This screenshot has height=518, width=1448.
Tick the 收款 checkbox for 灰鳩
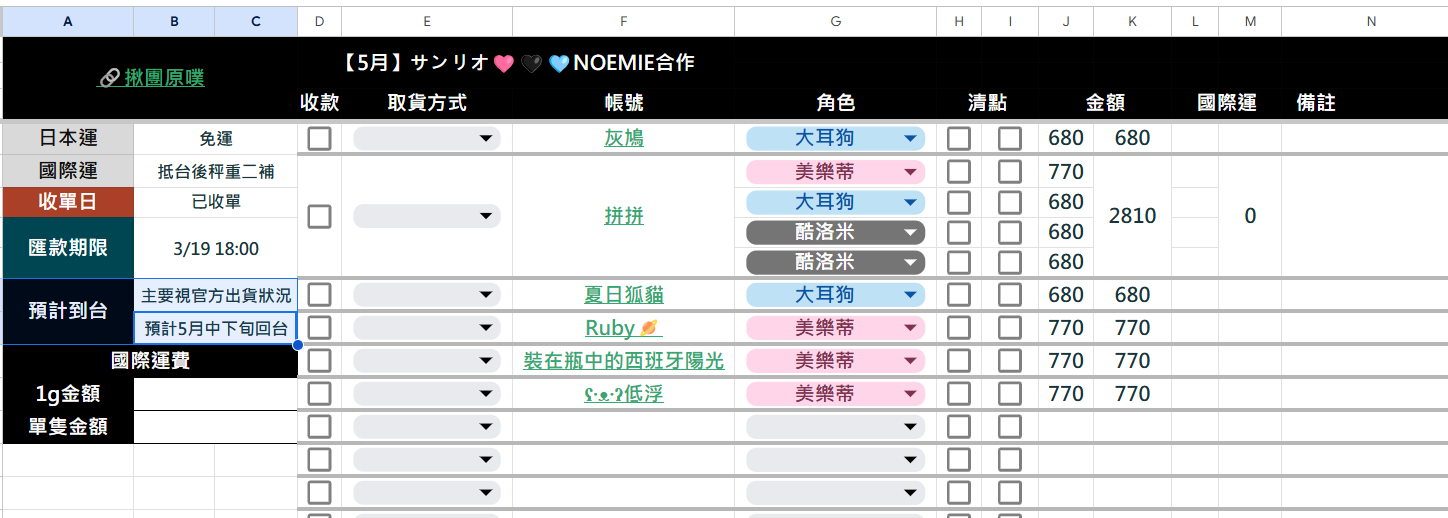[319, 138]
